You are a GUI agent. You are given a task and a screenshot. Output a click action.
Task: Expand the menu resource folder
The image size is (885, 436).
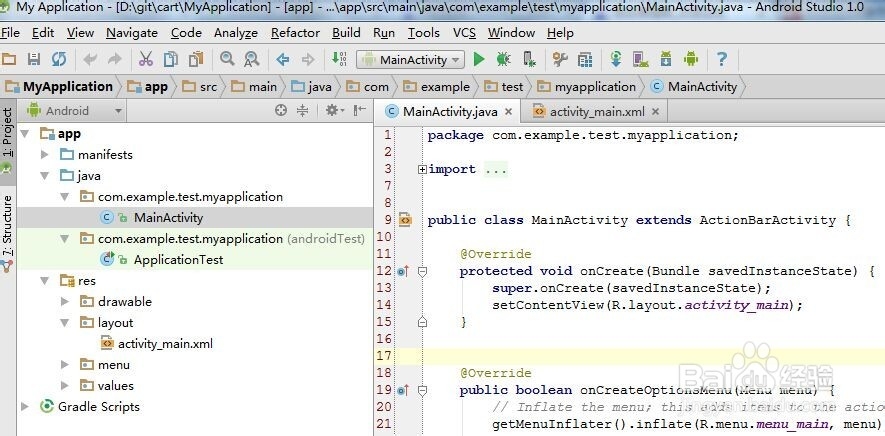65,365
